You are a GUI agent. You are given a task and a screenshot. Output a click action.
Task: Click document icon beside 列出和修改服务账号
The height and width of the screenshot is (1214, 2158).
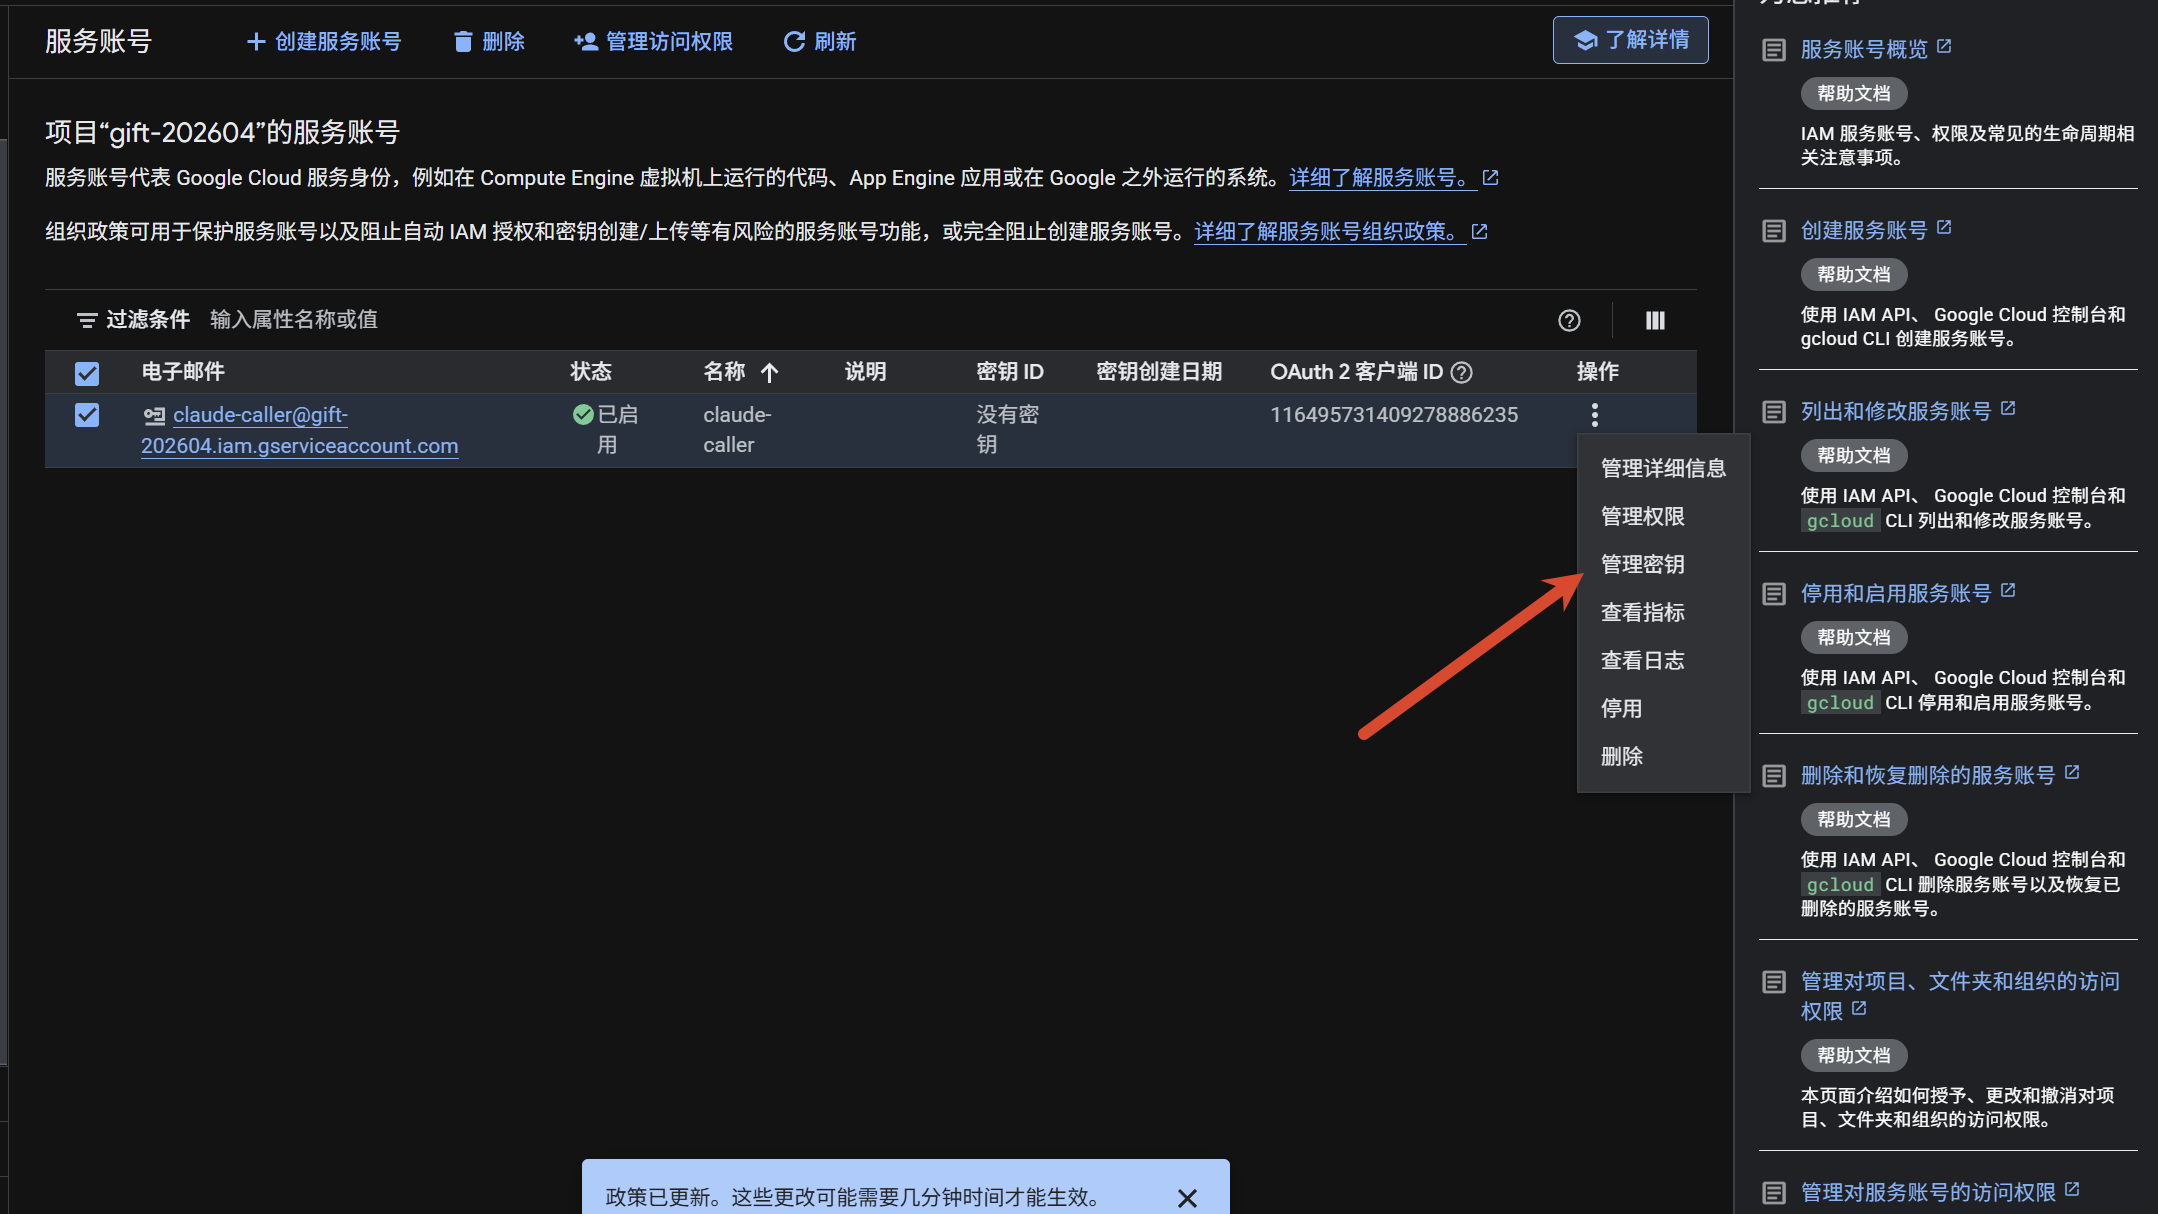click(1774, 412)
